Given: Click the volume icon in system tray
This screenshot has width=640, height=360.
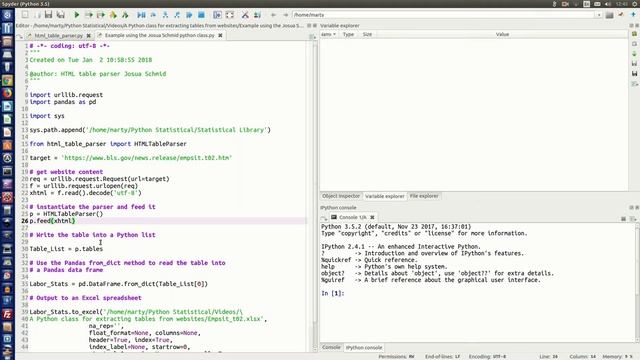Looking at the screenshot, I should [608, 4].
